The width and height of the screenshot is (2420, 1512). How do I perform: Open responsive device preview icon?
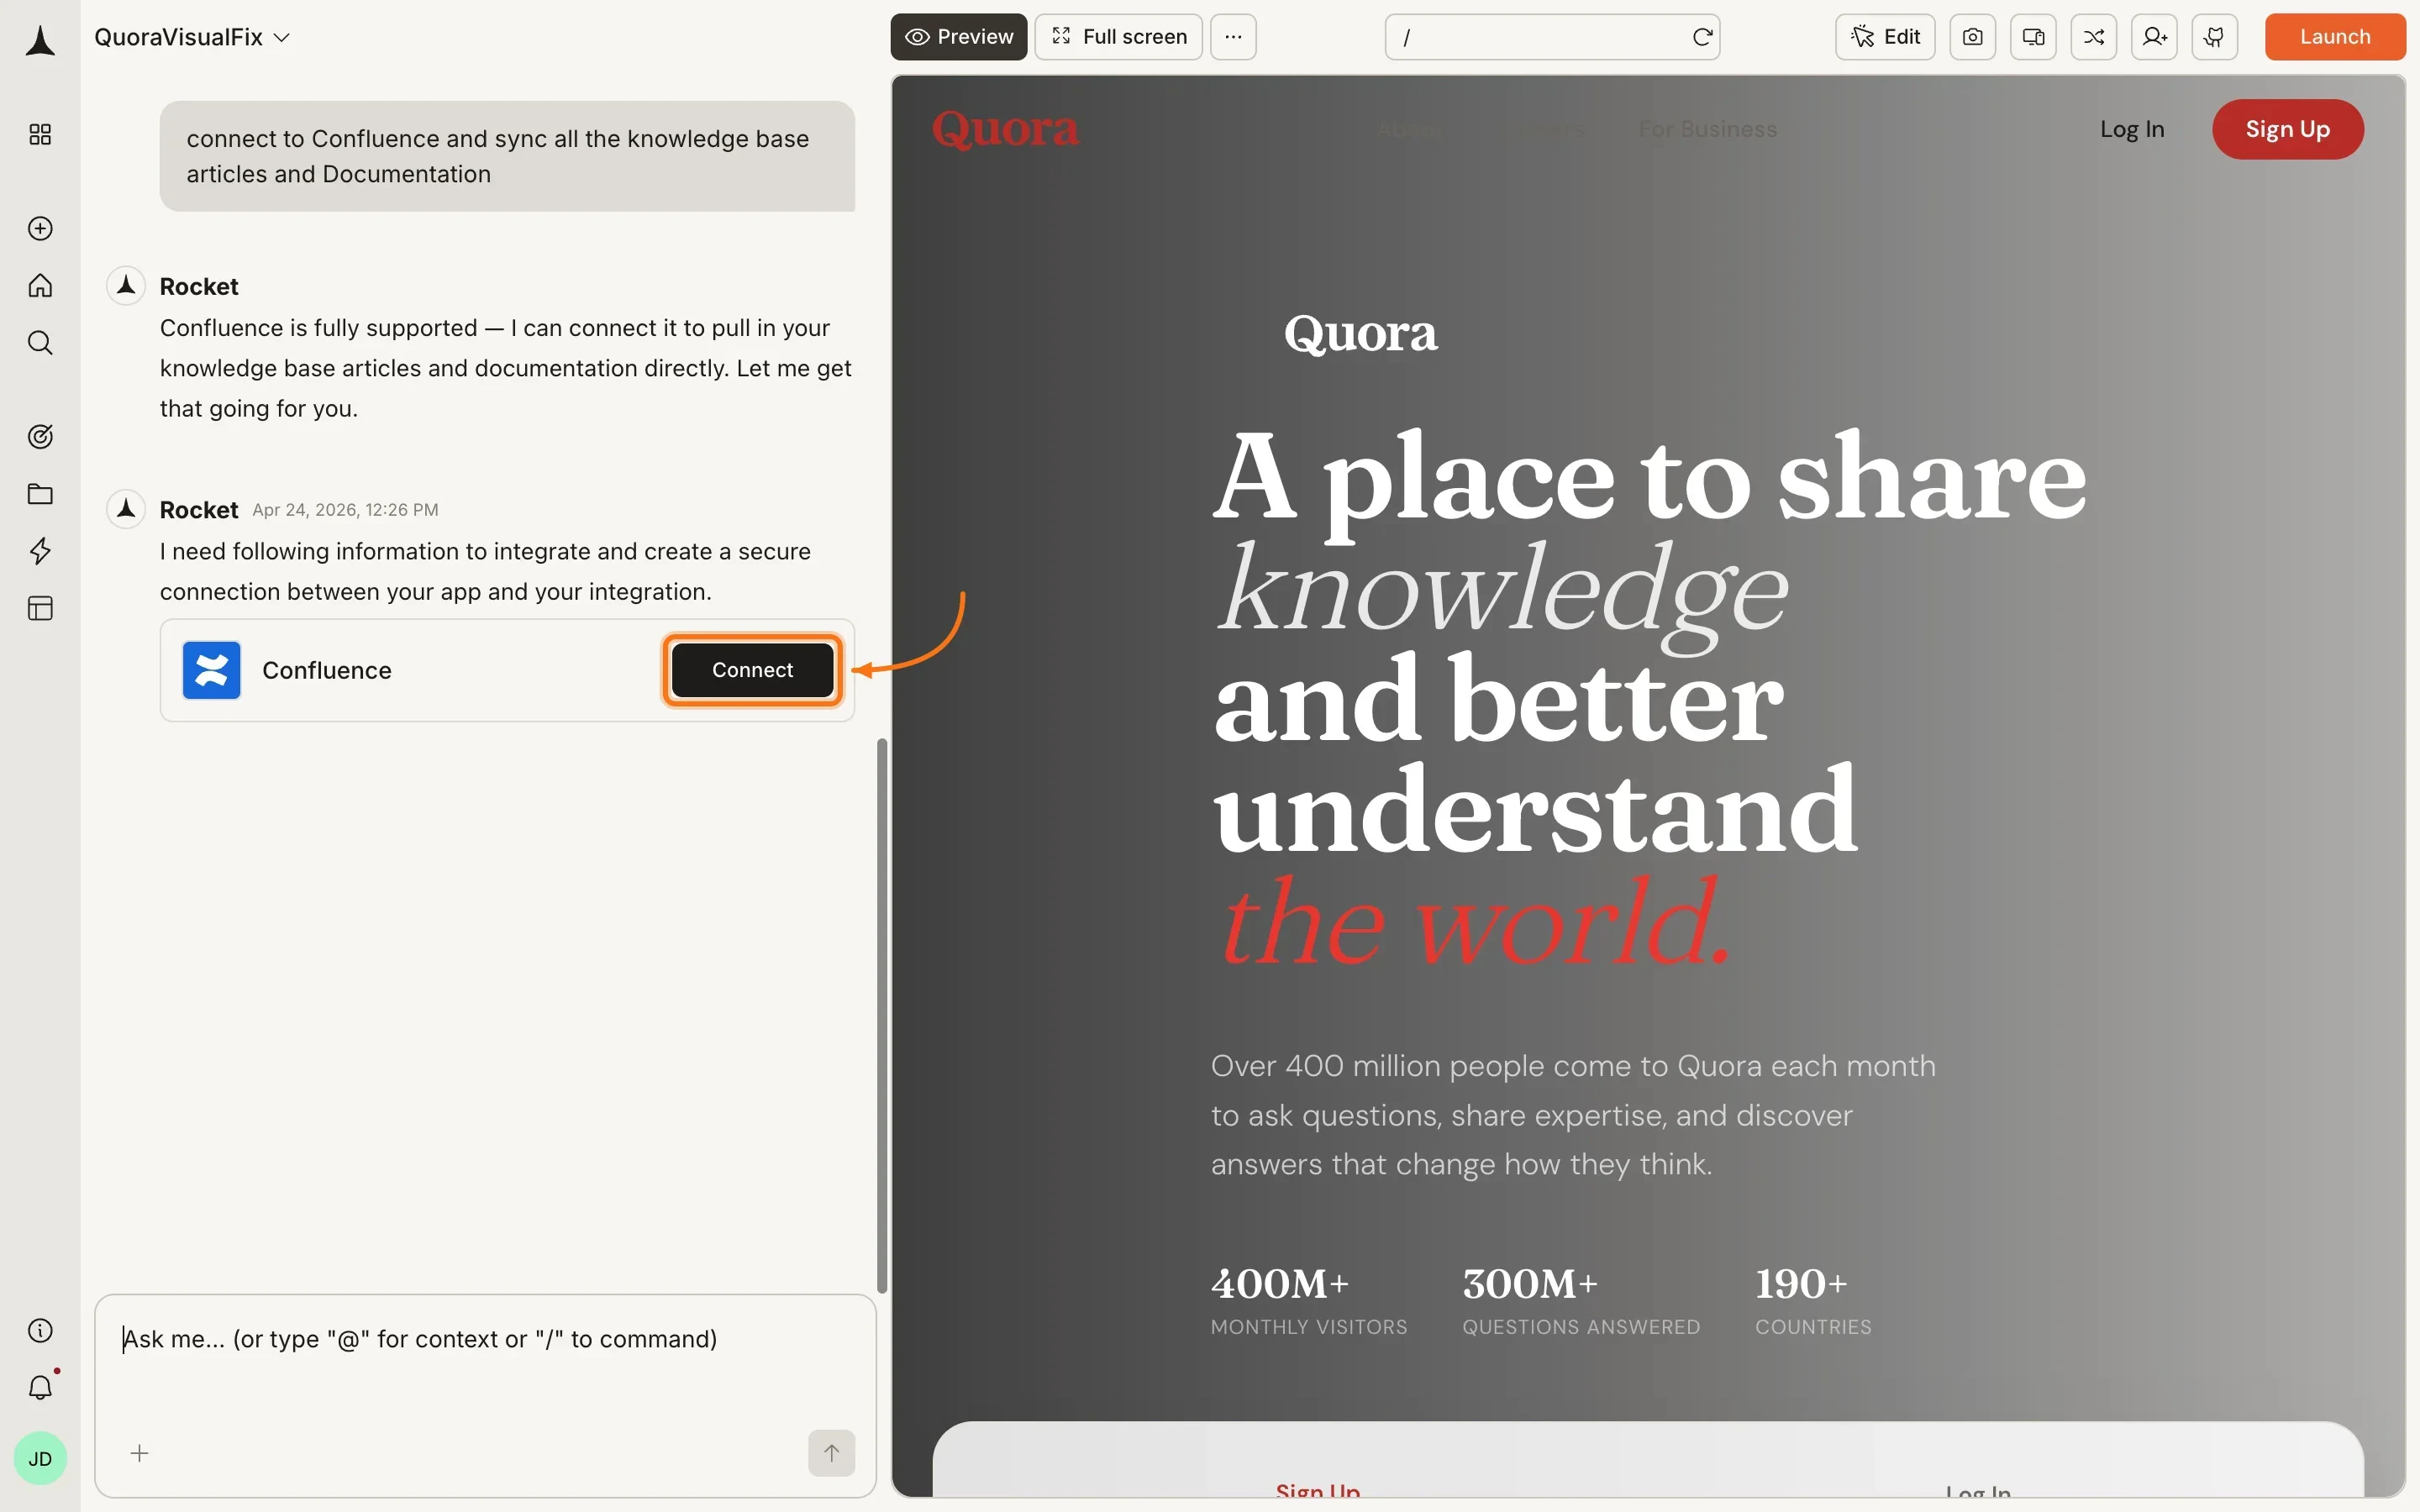pyautogui.click(x=2032, y=36)
